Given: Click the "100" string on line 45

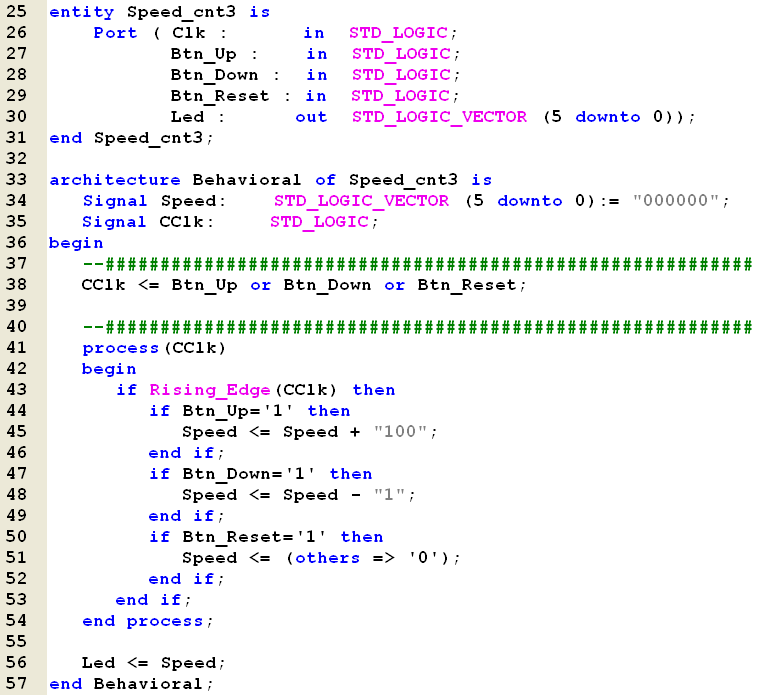Looking at the screenshot, I should (x=400, y=431).
